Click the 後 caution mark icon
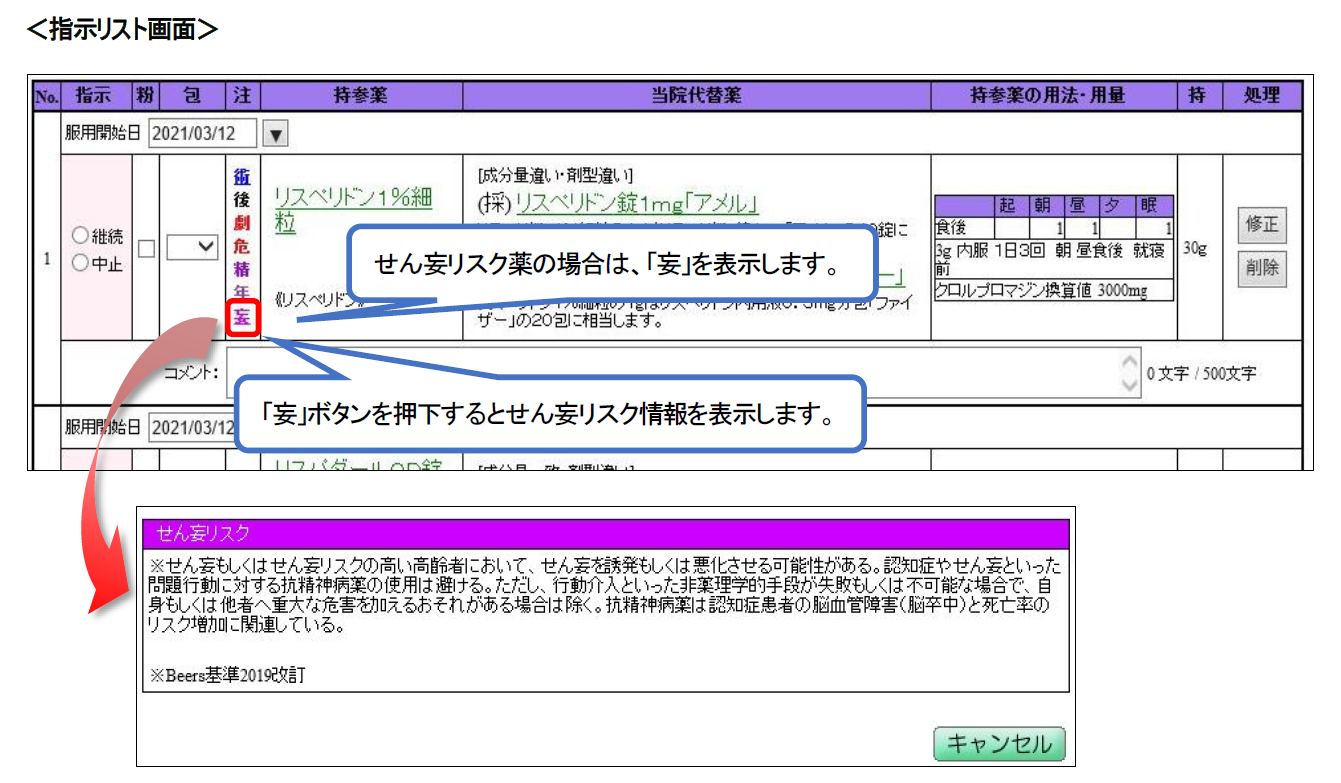The image size is (1341, 783). 242,199
